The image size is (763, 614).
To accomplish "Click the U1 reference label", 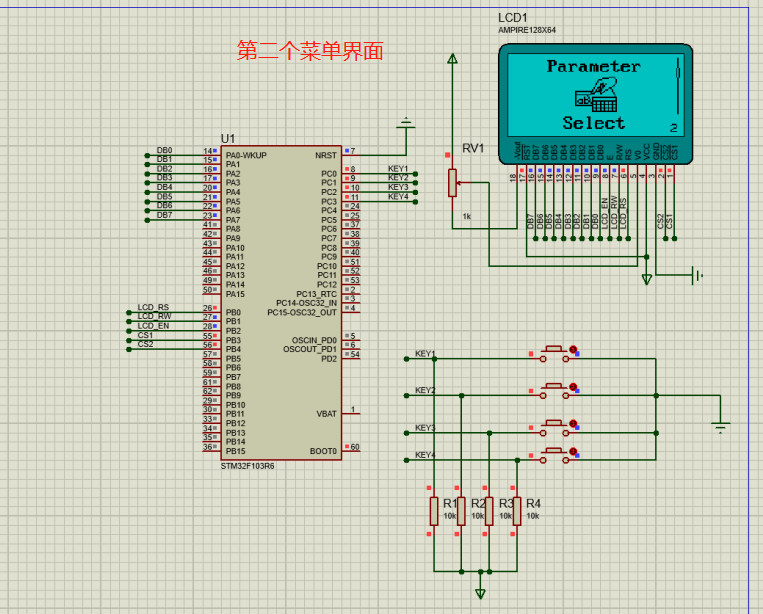I will (228, 139).
